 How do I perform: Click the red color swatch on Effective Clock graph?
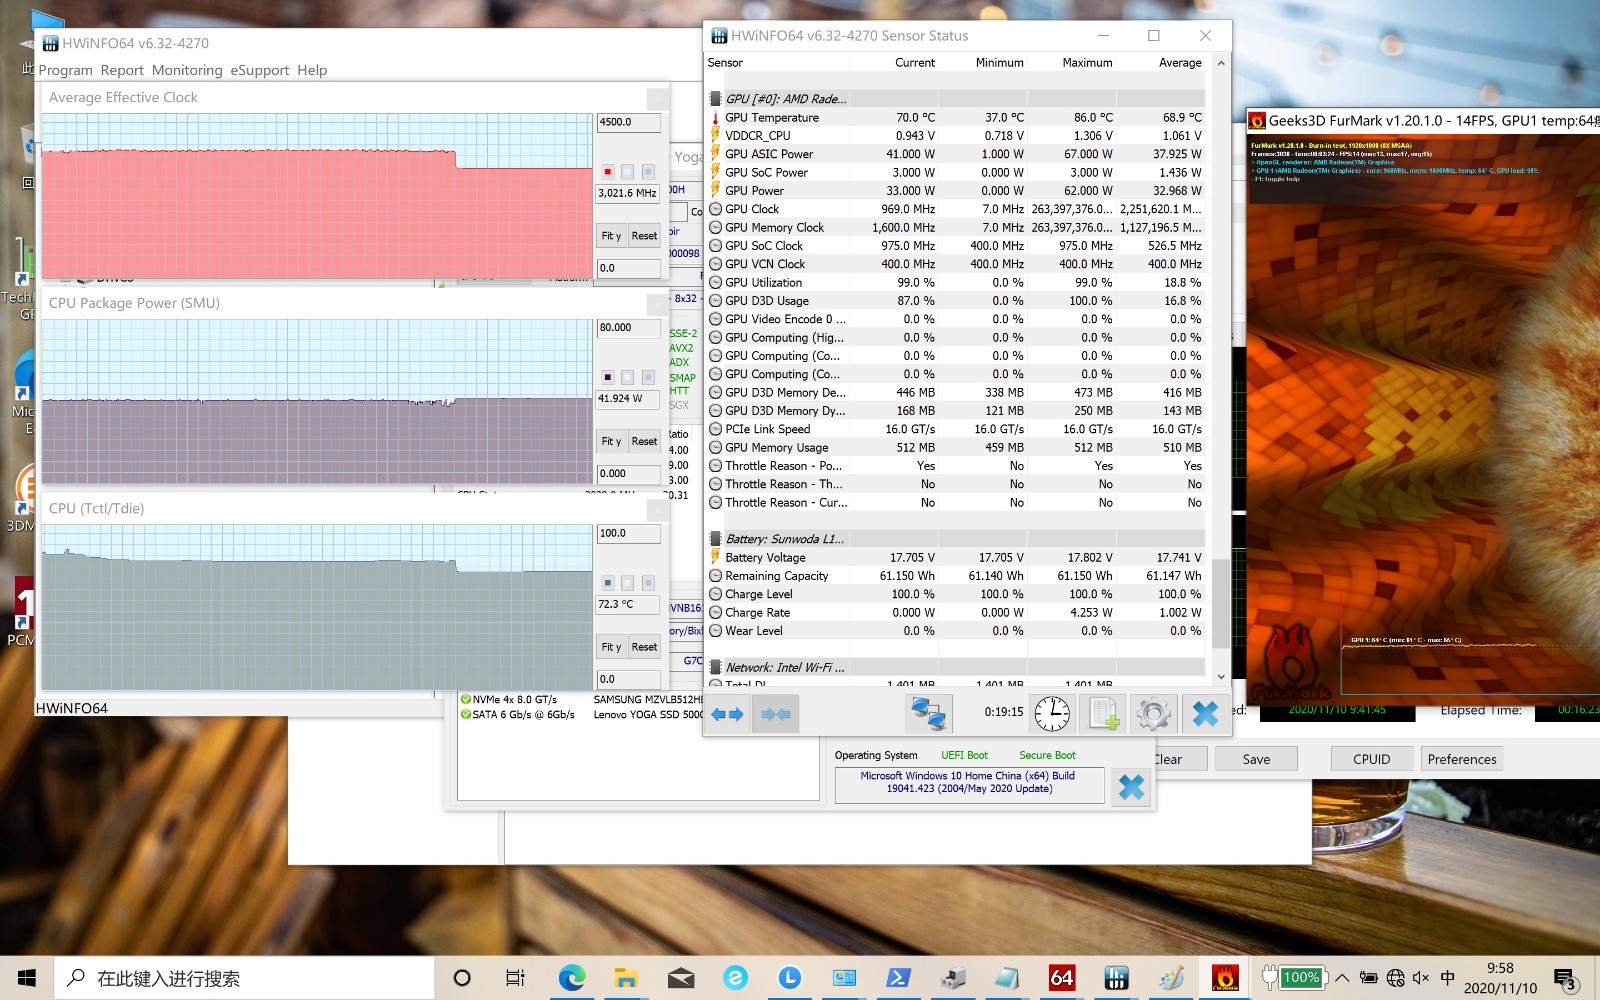coord(607,172)
